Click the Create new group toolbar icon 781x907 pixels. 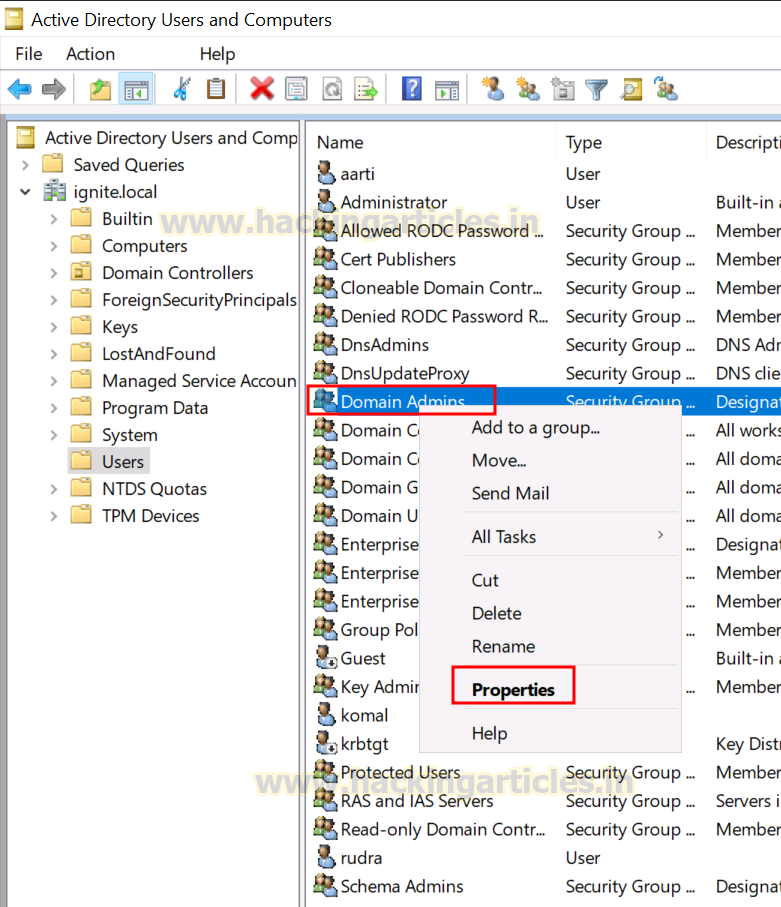tap(528, 90)
